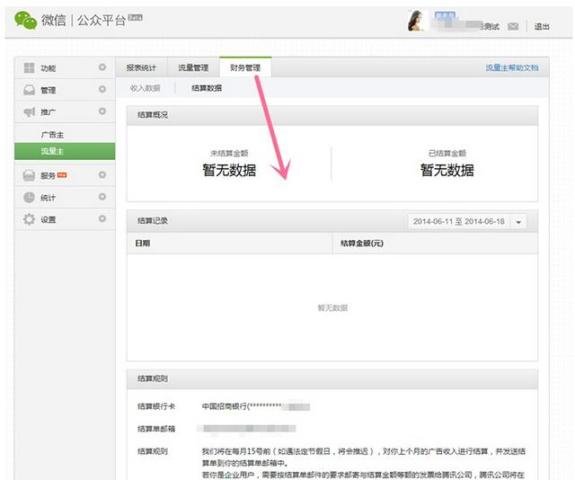Collapse the 推广 section circle toggle
This screenshot has height=480, width=575.
click(x=102, y=111)
